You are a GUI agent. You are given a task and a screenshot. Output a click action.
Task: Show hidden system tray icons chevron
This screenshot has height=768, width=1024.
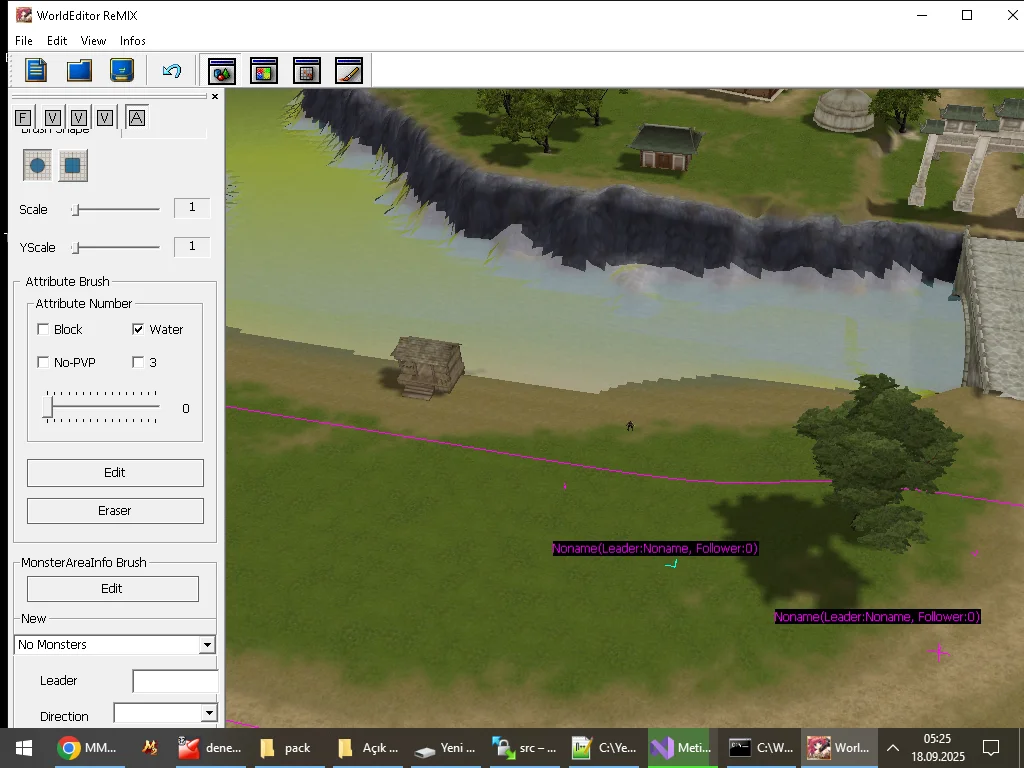pos(892,747)
